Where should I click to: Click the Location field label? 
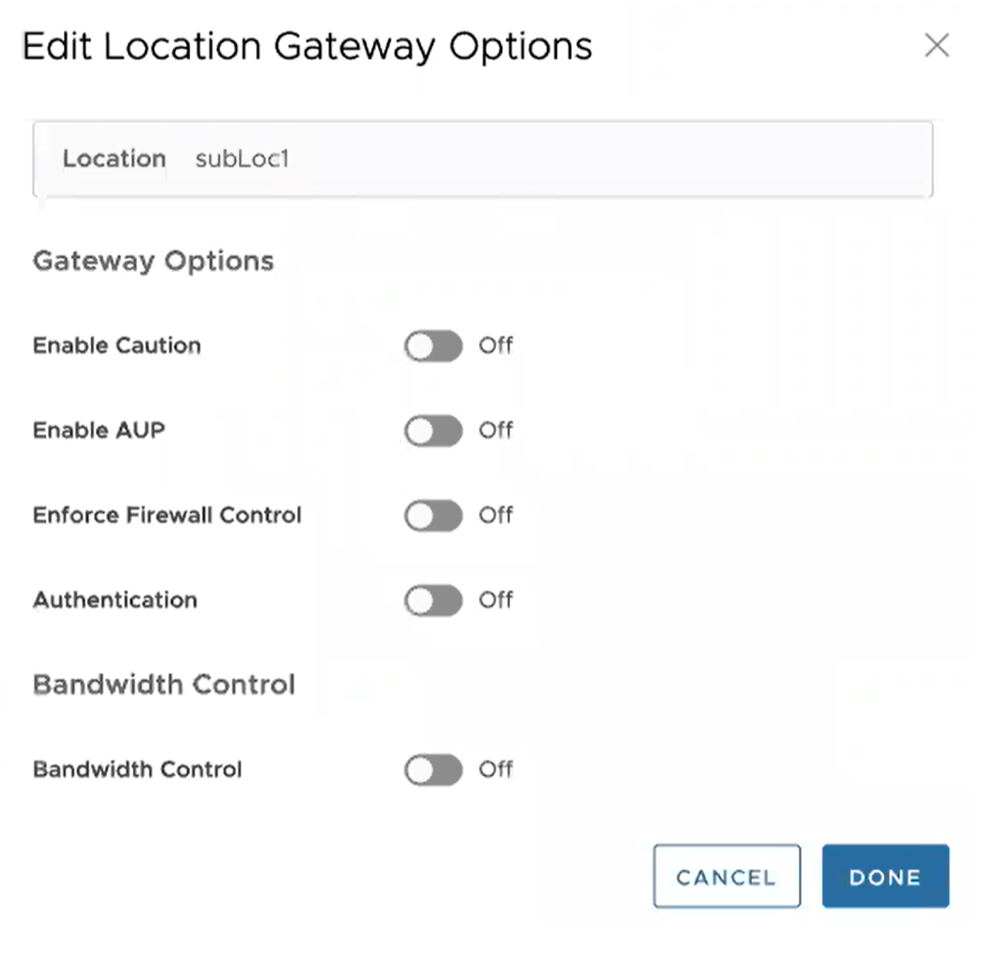click(114, 159)
